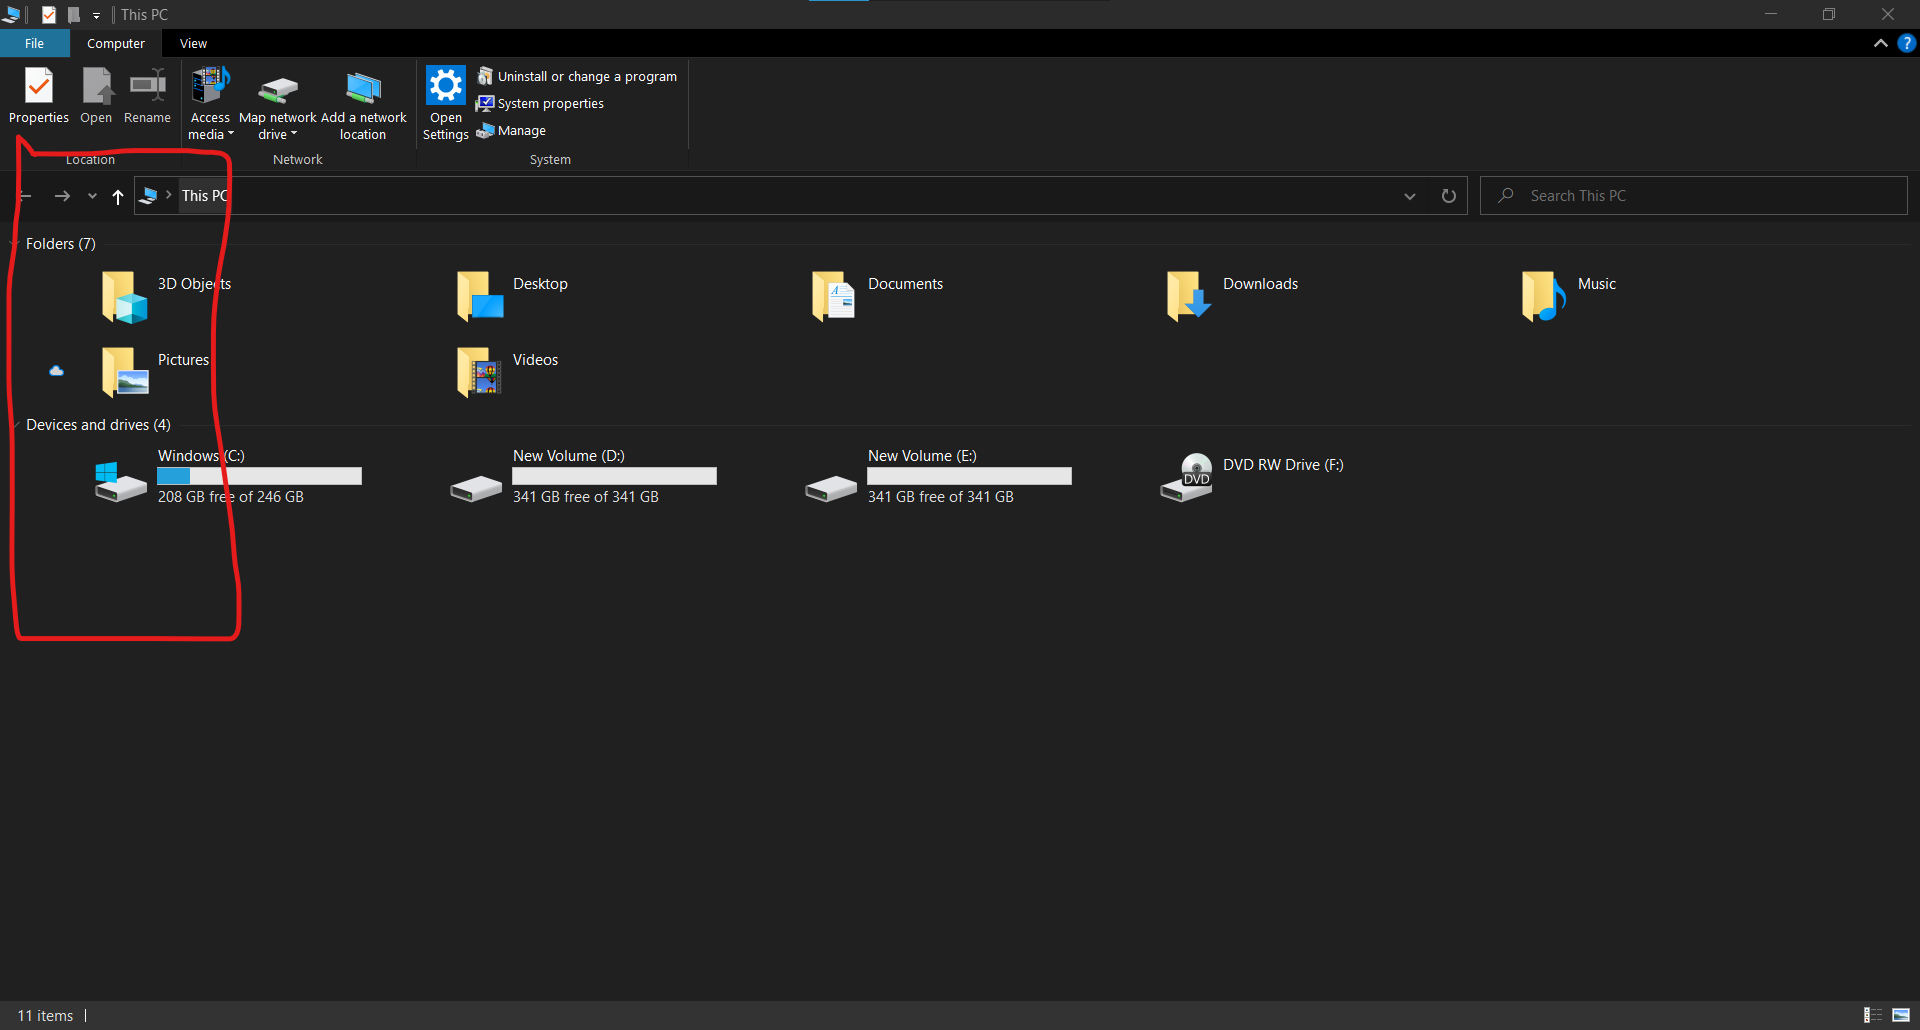Open the Access media menu

210,104
